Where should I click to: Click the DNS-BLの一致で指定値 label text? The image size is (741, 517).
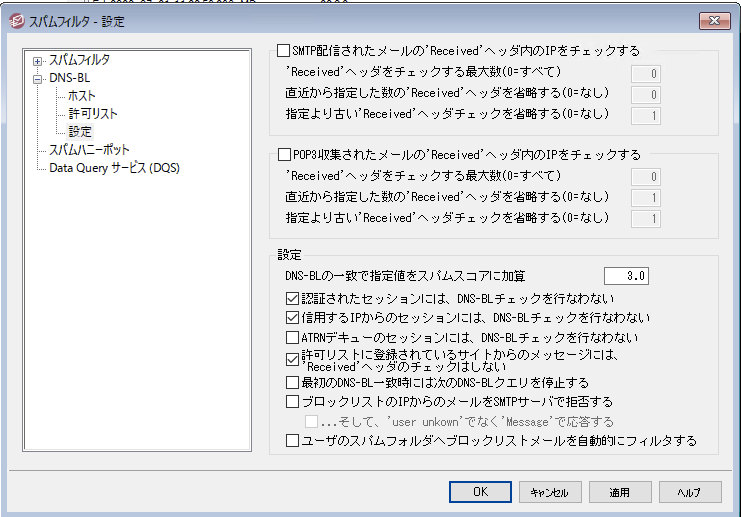coord(405,276)
